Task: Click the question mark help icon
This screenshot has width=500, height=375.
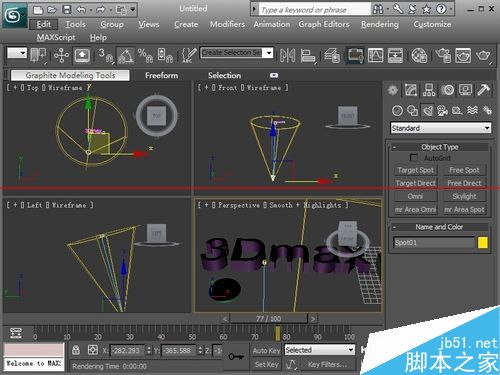Action: pos(441,9)
